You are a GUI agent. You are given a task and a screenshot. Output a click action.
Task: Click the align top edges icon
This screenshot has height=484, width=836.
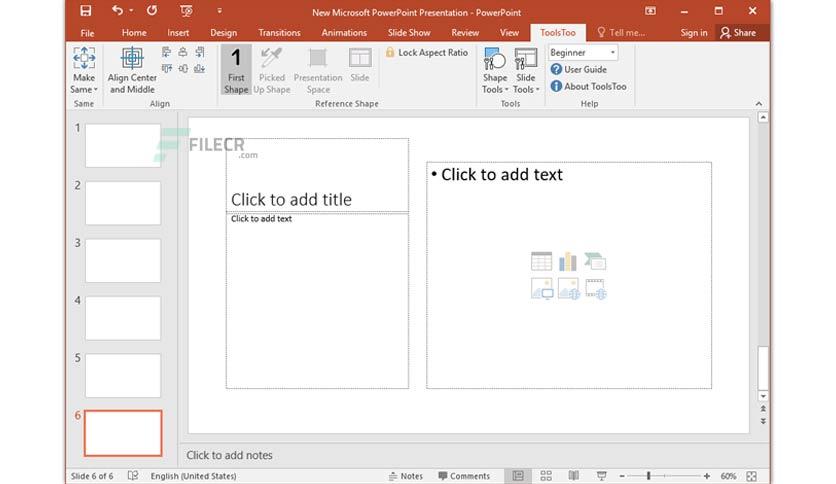(167, 68)
